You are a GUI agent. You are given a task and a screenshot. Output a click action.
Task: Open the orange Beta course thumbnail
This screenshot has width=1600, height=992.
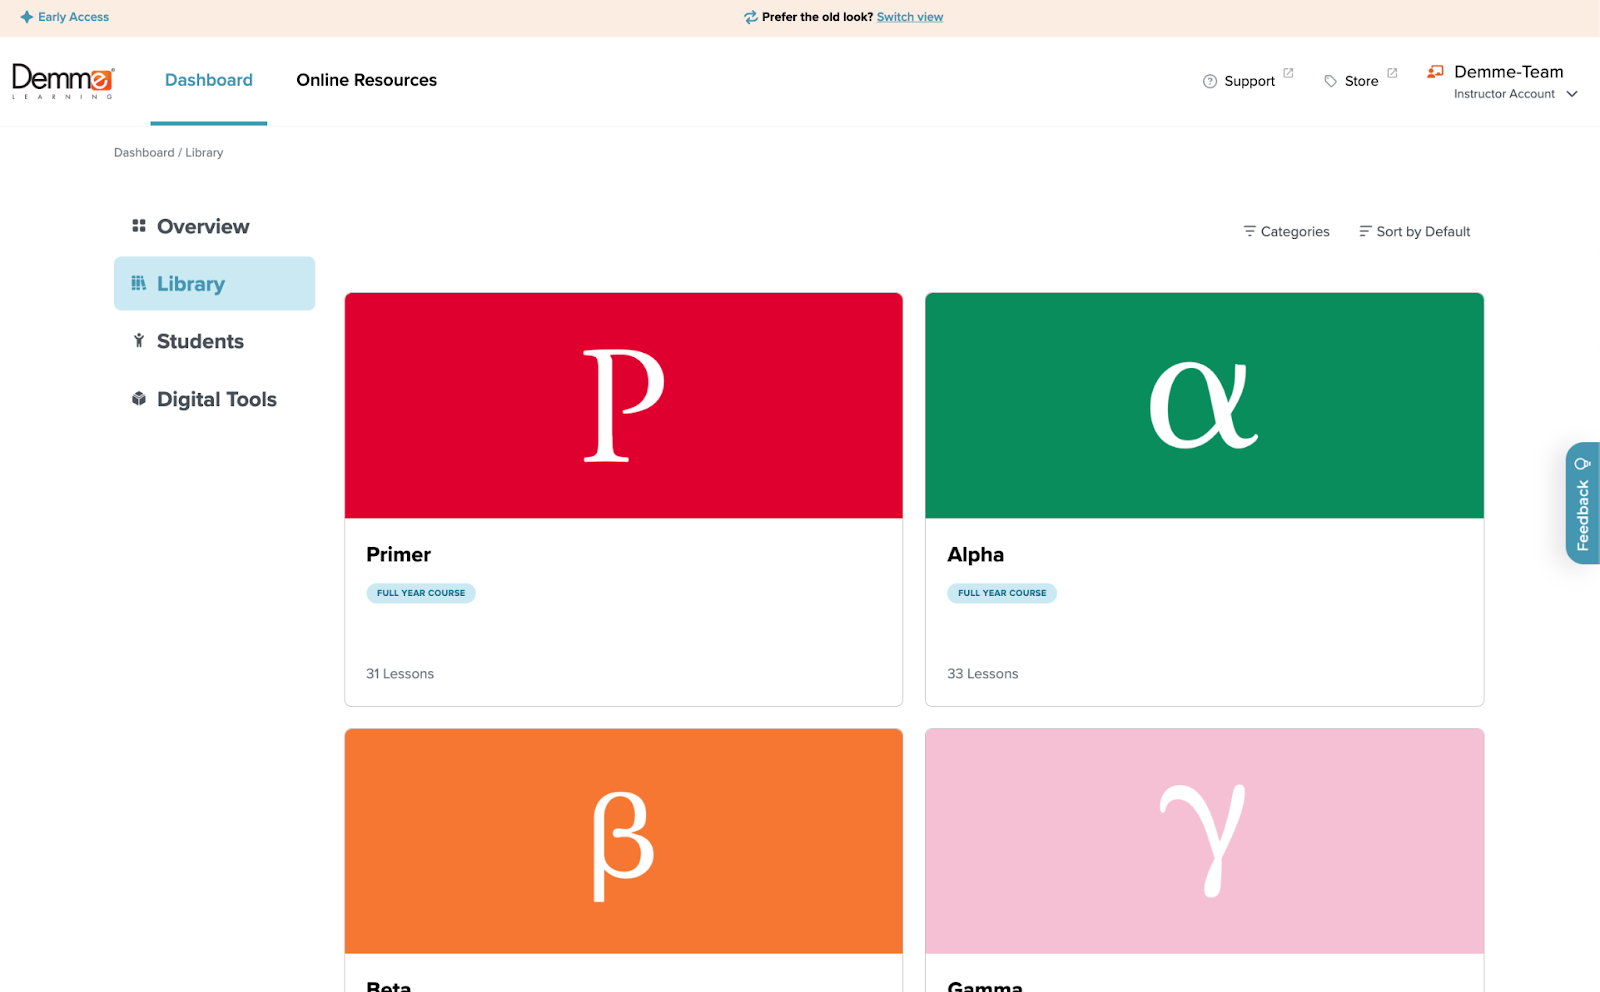point(624,841)
